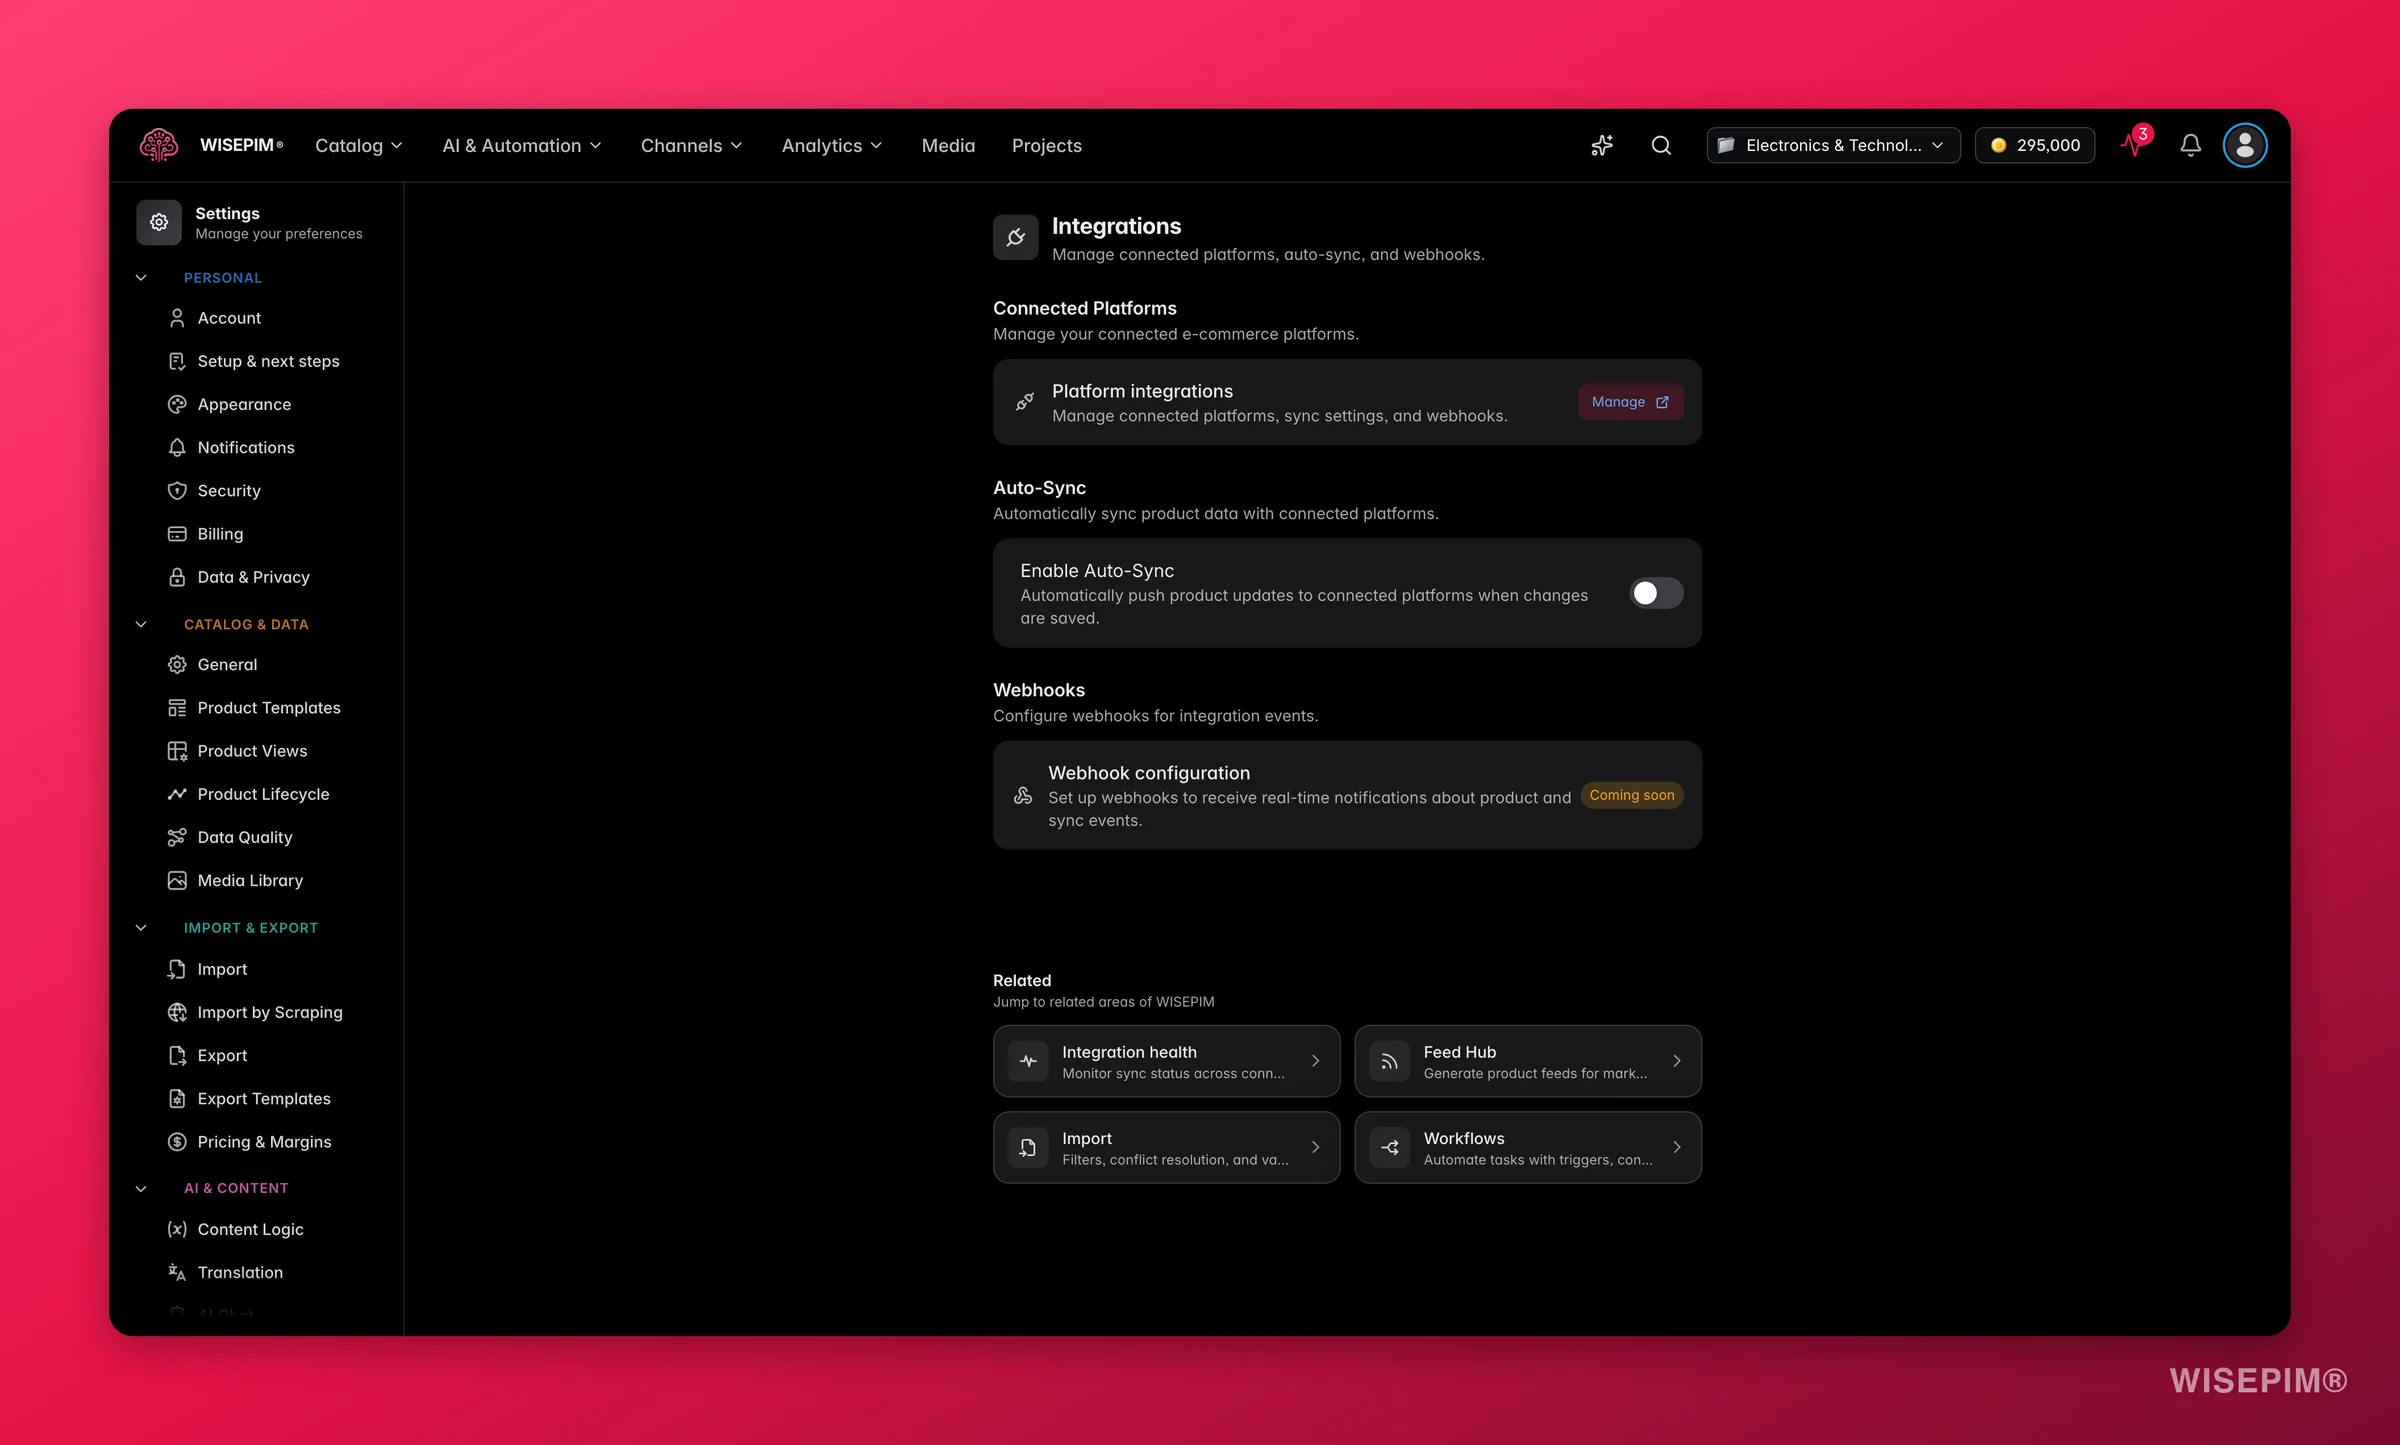Open the AI sparkle assistant icon
Viewport: 2400px width, 1445px height.
[1602, 145]
